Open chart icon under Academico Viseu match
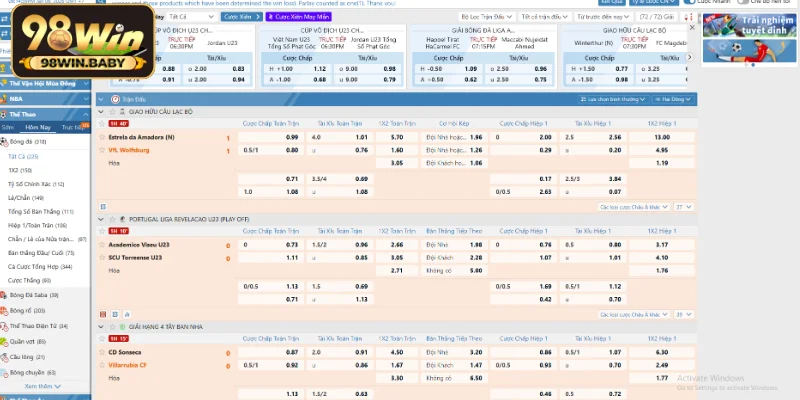 point(127,314)
